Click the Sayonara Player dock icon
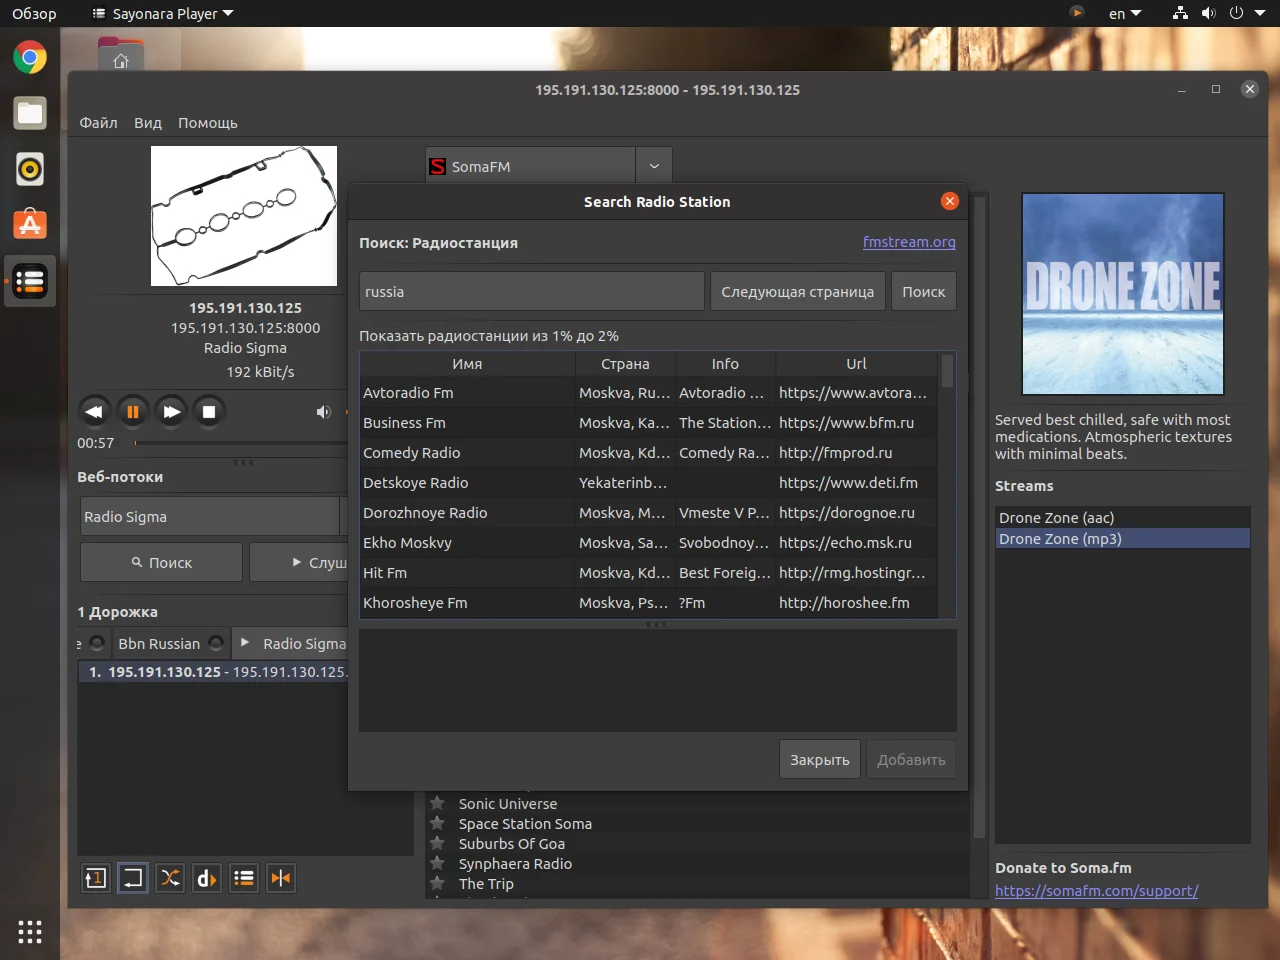 tap(30, 281)
